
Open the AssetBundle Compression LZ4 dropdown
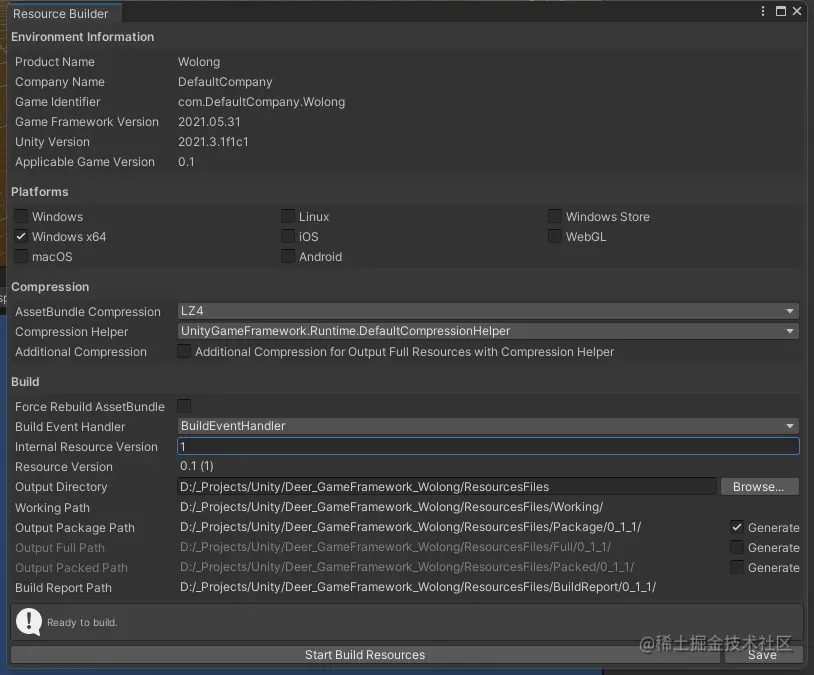[x=488, y=311]
